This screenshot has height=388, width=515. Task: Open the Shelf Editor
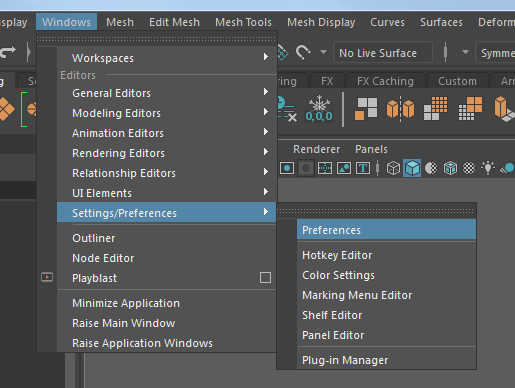(x=386, y=315)
